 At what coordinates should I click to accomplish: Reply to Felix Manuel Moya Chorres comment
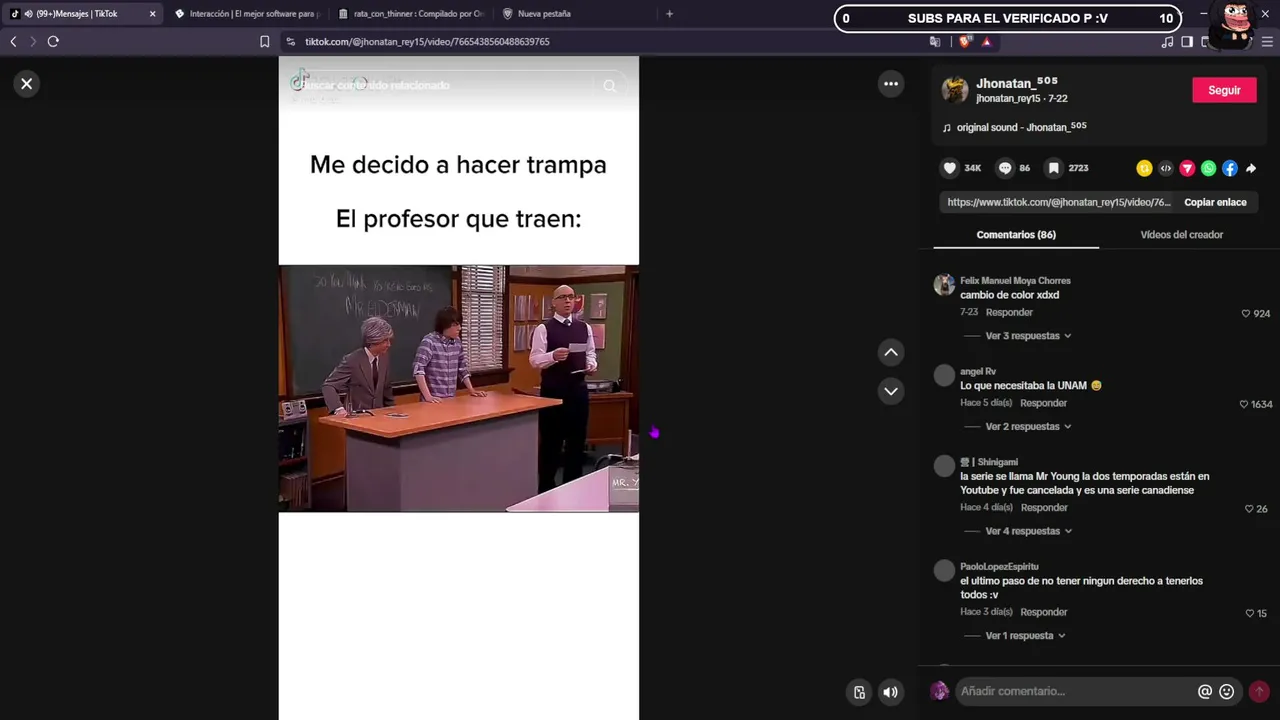[1009, 313]
